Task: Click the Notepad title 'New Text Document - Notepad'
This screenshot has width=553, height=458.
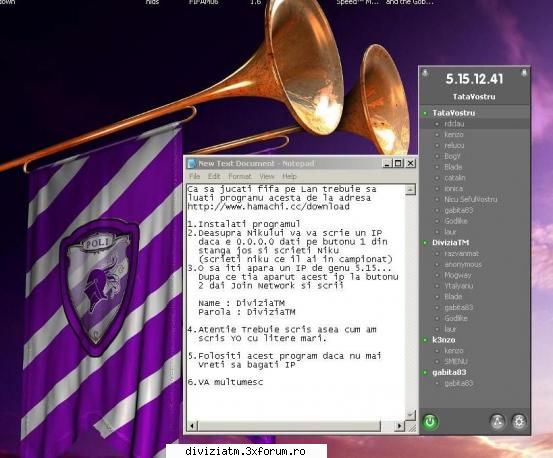Action: tap(256, 164)
